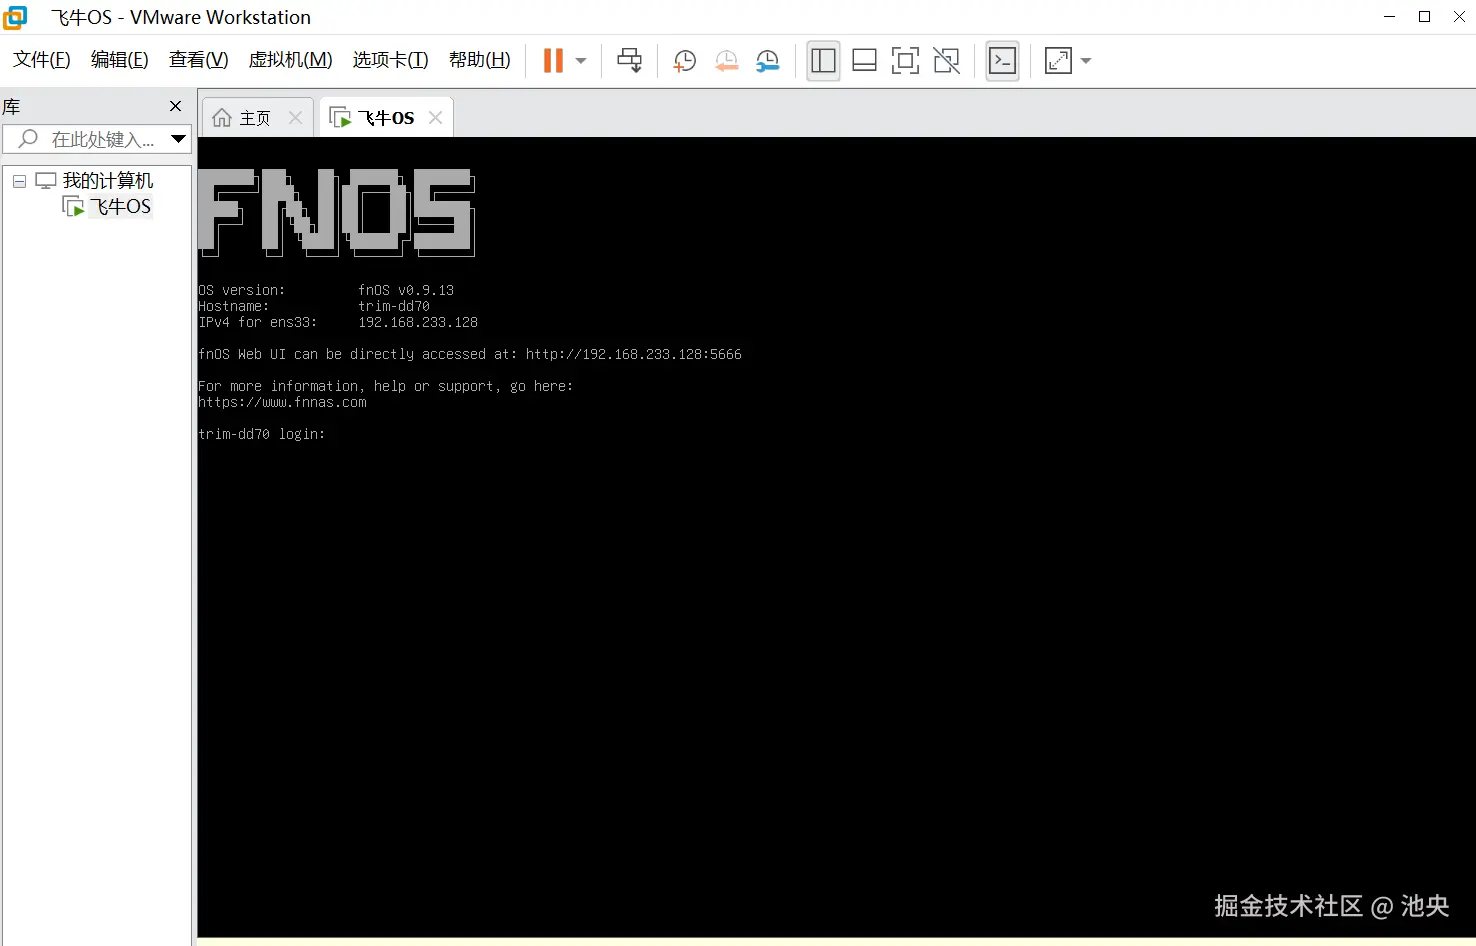Switch to the 主页 tab
Image resolution: width=1476 pixels, height=946 pixels.
pos(252,117)
